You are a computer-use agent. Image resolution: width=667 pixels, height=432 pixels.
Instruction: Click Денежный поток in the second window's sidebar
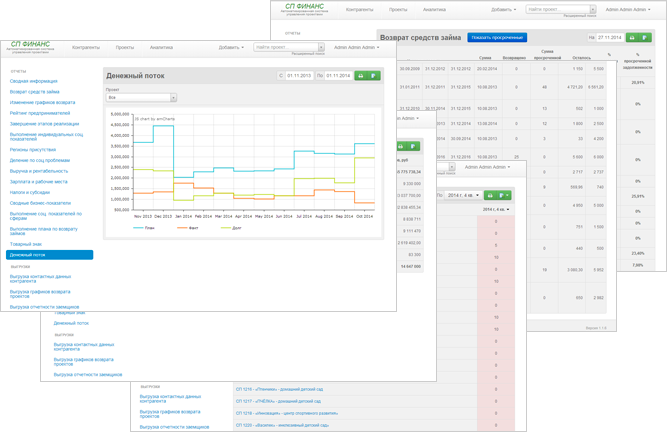71,323
